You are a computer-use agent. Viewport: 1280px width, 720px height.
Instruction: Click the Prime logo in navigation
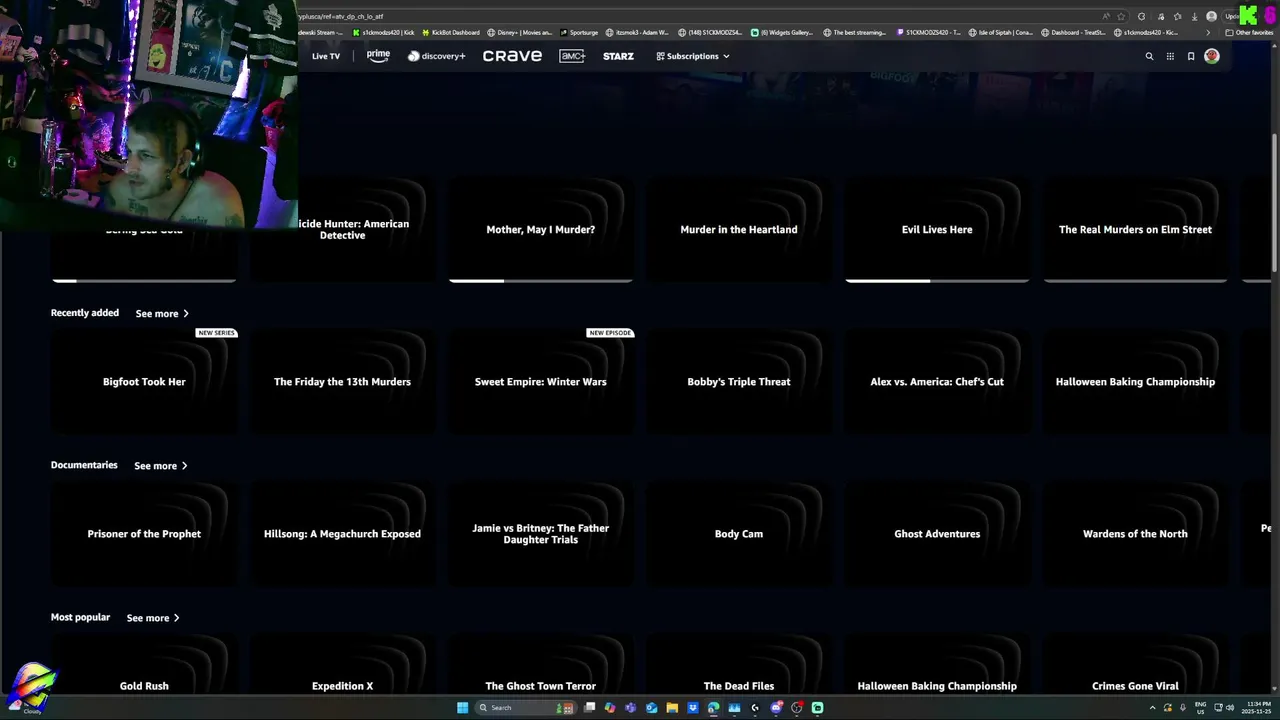[x=378, y=56]
